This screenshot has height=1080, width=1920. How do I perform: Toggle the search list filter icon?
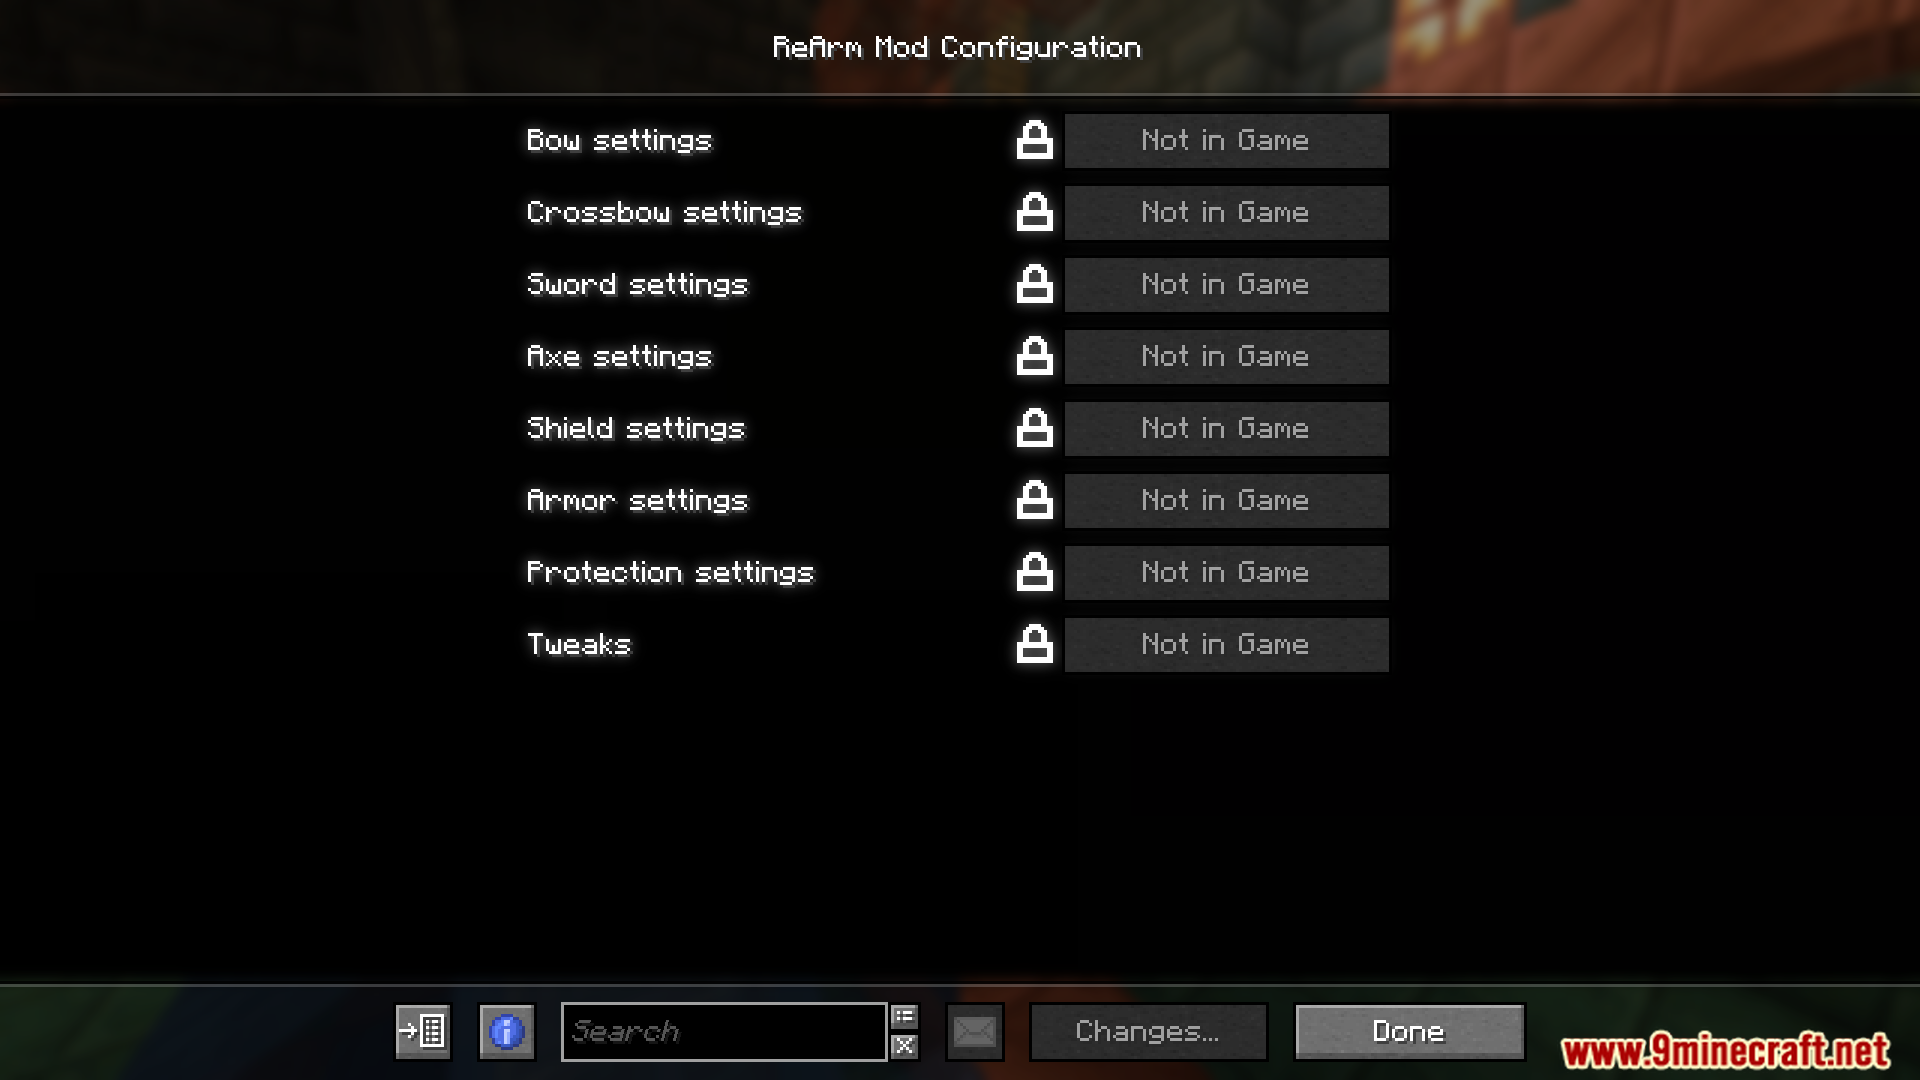(904, 1017)
